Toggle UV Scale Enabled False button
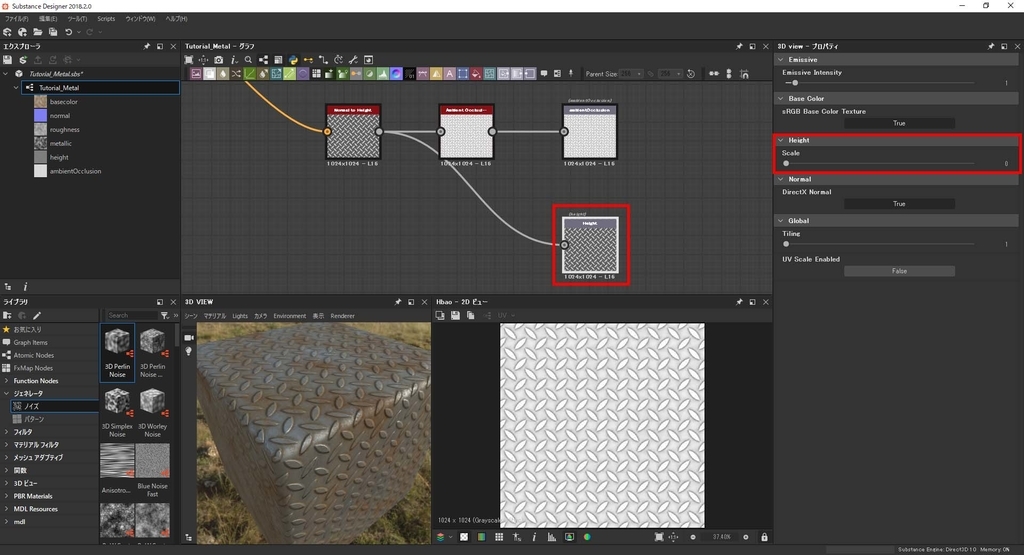 [898, 271]
